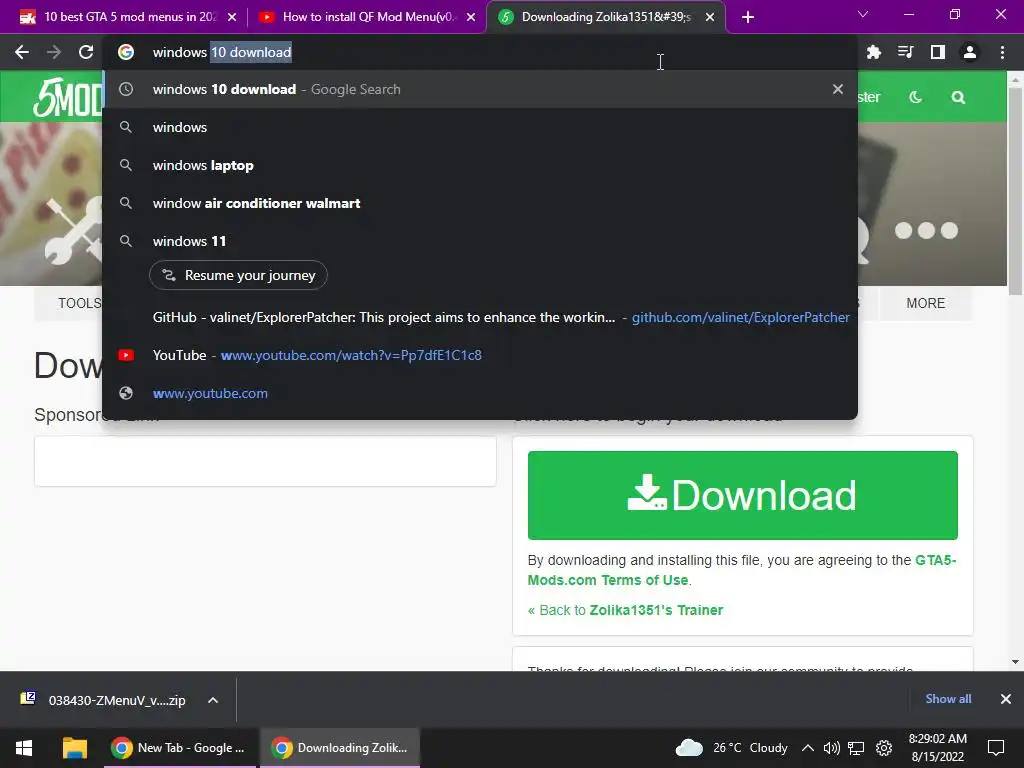Open the tab search chevron dropdown
1024x768 pixels.
(863, 14)
